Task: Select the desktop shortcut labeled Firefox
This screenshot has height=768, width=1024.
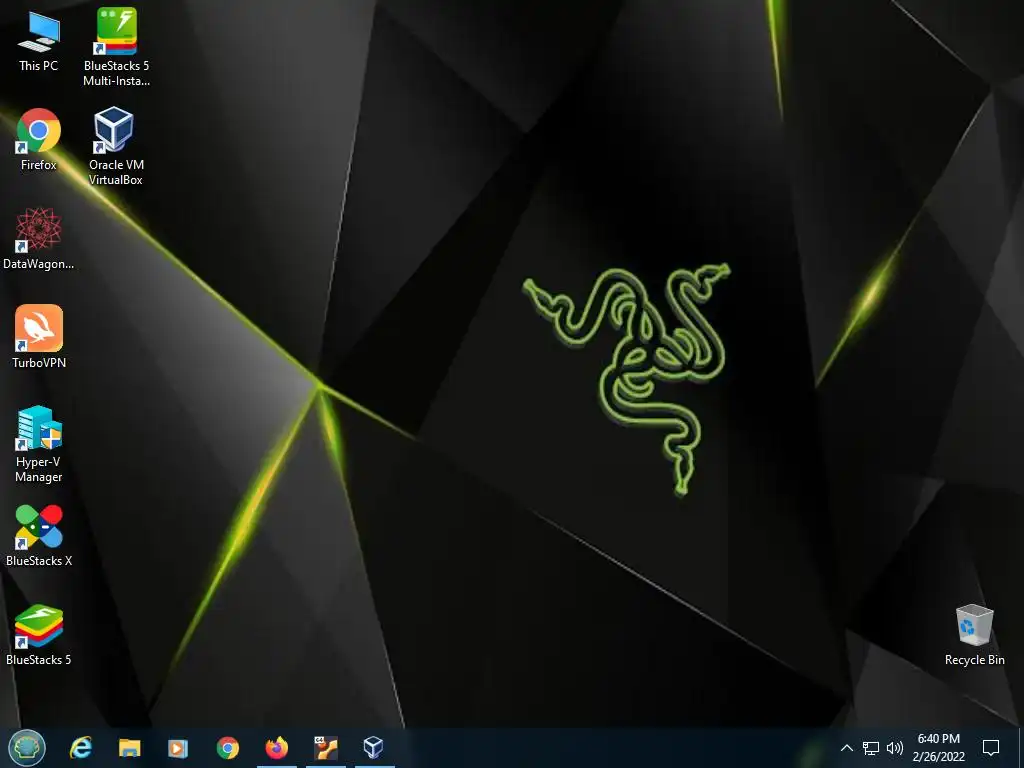Action: (x=39, y=139)
